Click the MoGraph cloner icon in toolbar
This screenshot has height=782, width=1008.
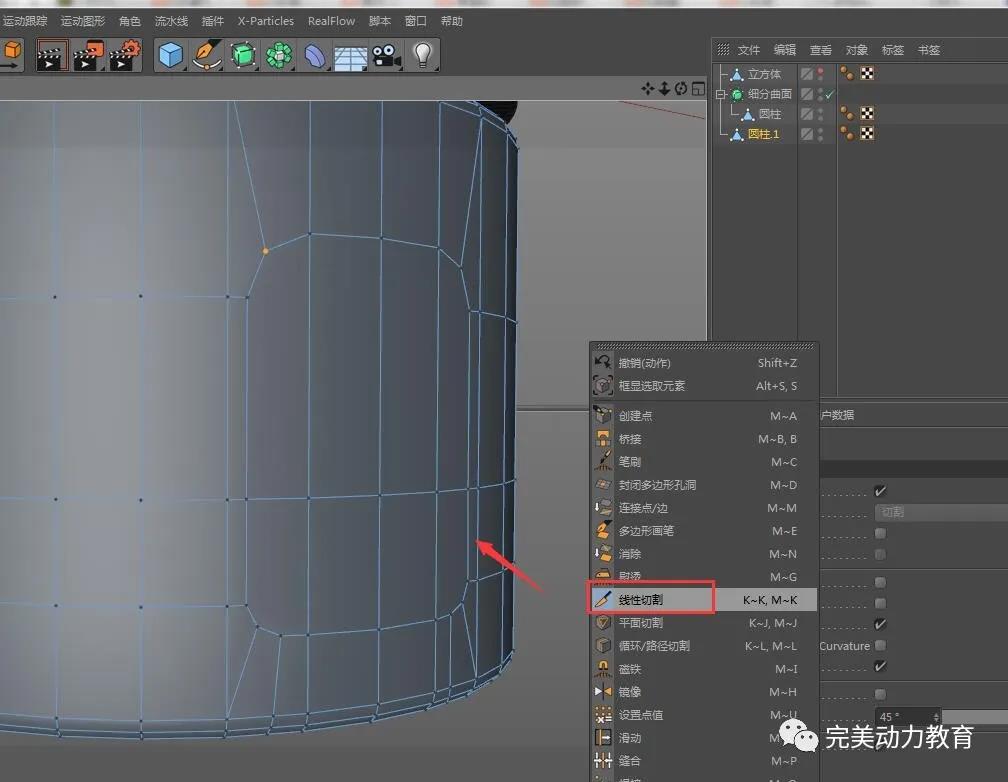(279, 55)
